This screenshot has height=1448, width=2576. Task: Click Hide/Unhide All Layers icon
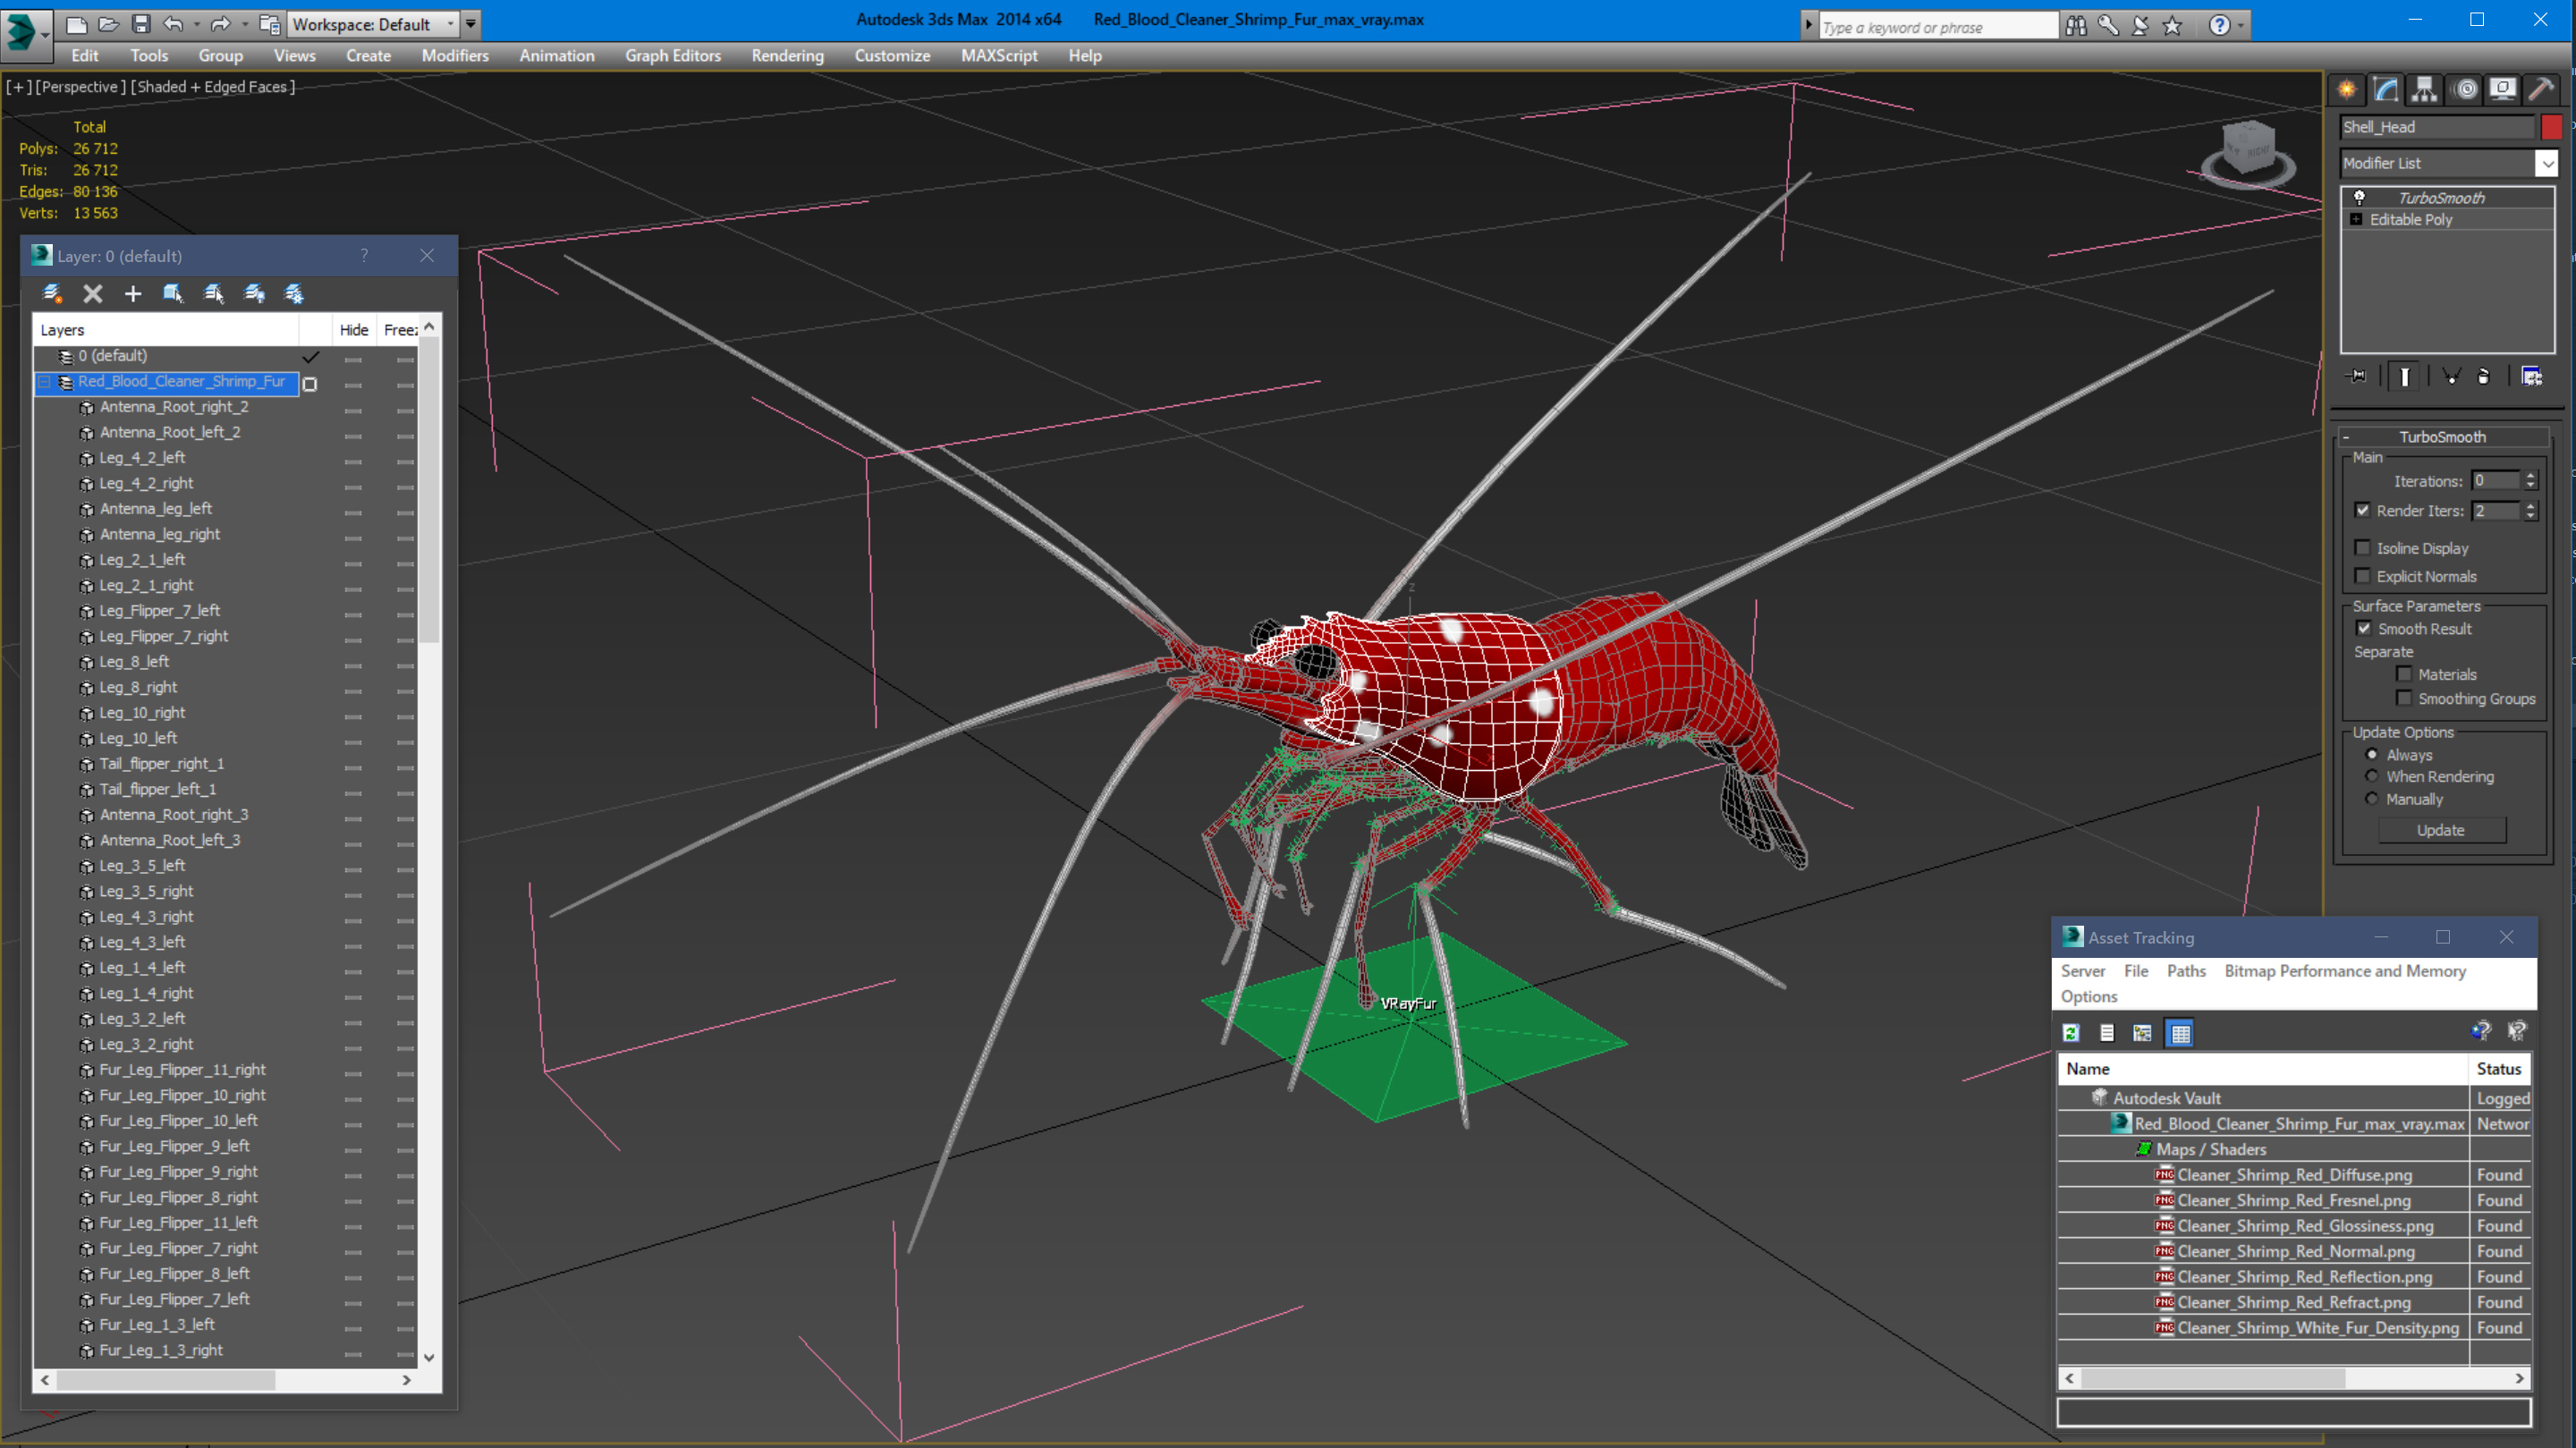(254, 293)
